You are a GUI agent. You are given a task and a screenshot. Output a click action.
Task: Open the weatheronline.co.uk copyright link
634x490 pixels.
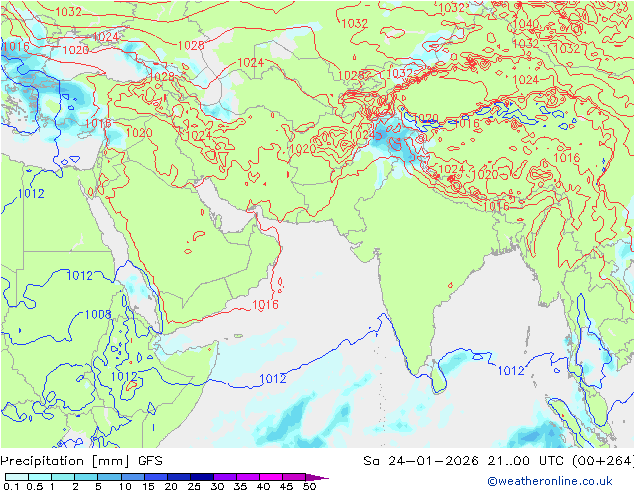550,481
